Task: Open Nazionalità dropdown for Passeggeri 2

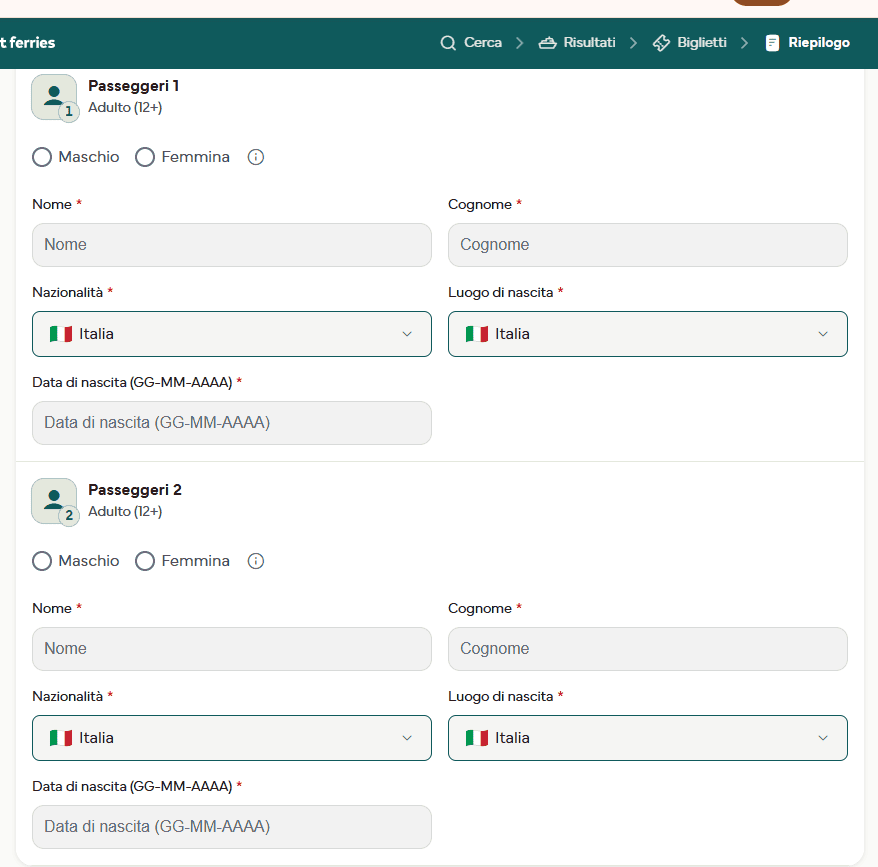Action: click(232, 738)
